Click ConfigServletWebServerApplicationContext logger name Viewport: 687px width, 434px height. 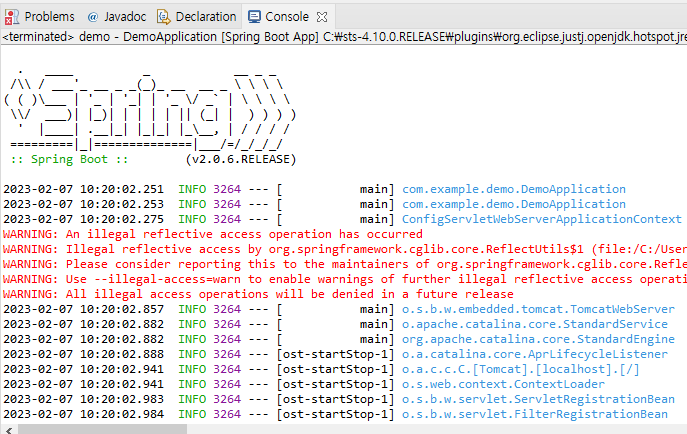pos(542,219)
